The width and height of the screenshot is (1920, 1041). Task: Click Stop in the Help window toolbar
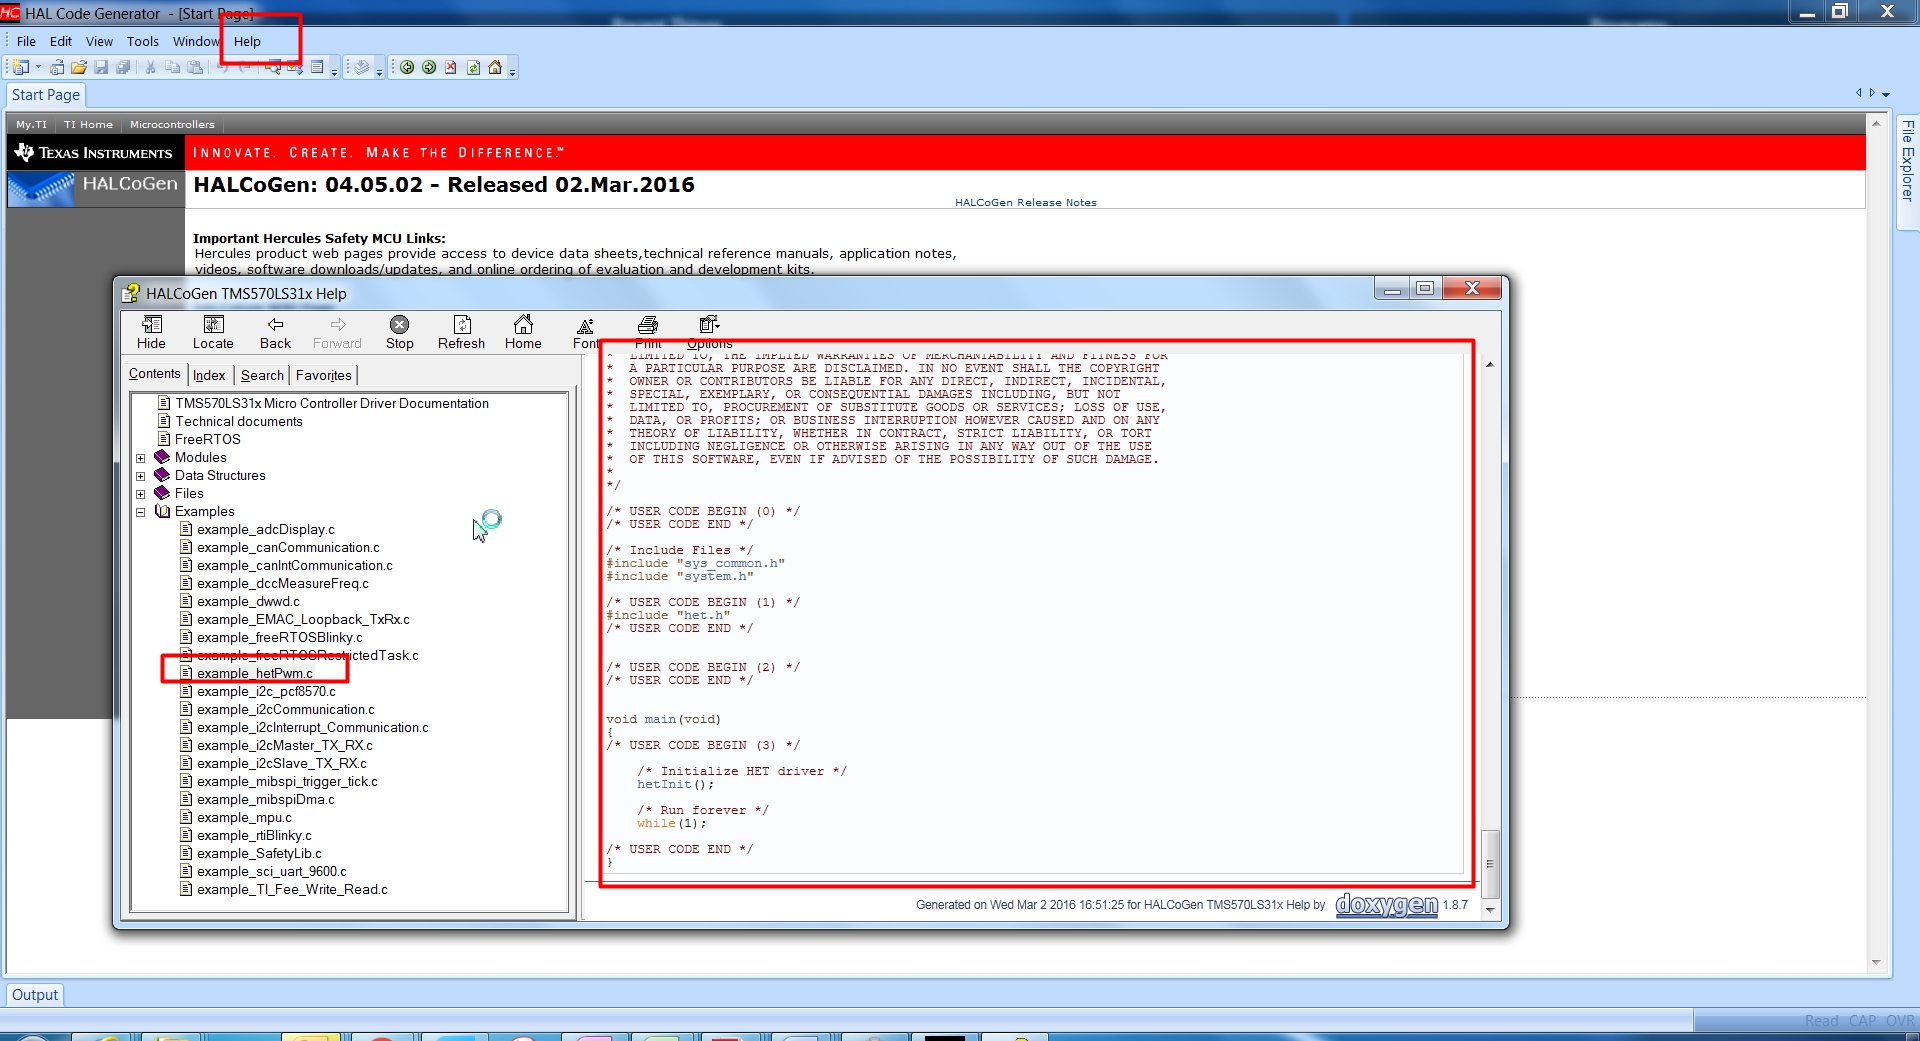[400, 333]
